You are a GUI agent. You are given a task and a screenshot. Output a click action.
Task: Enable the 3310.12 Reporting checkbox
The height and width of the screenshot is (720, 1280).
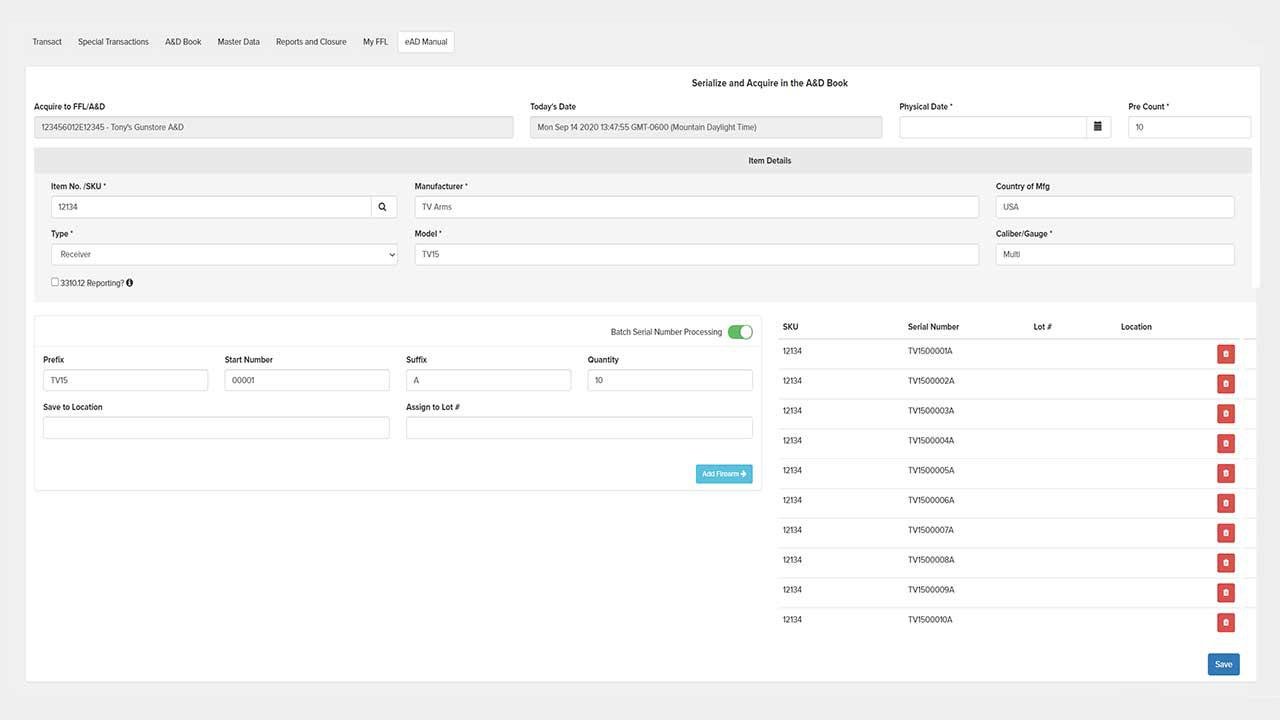click(x=55, y=282)
